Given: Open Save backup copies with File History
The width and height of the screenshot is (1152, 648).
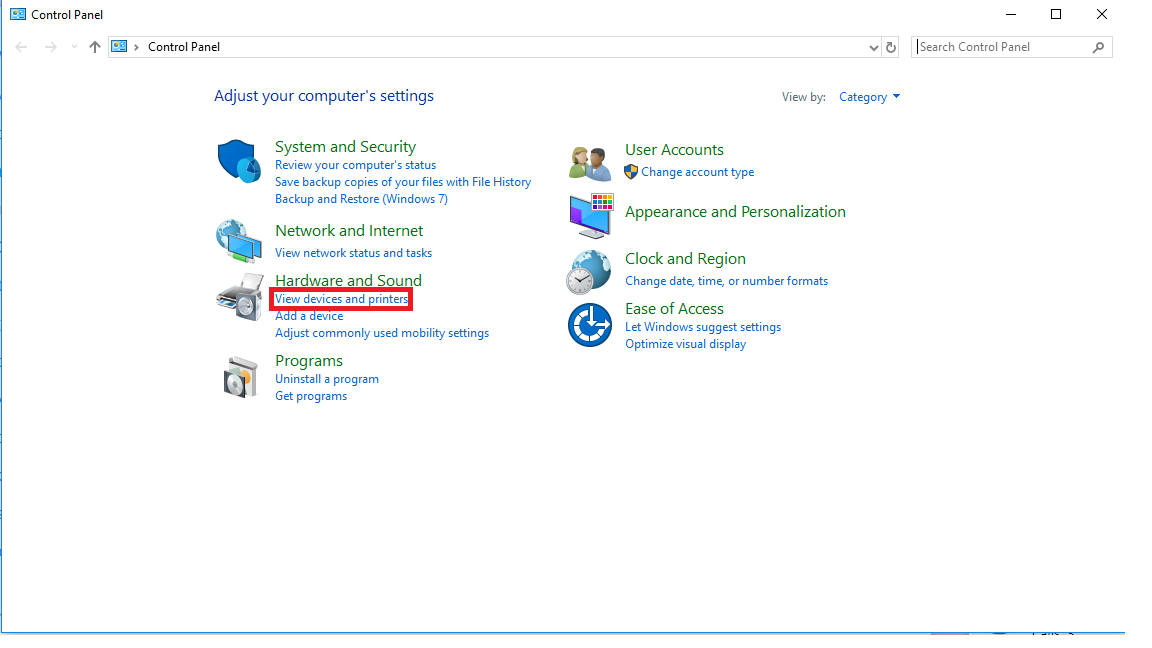Looking at the screenshot, I should click(403, 182).
